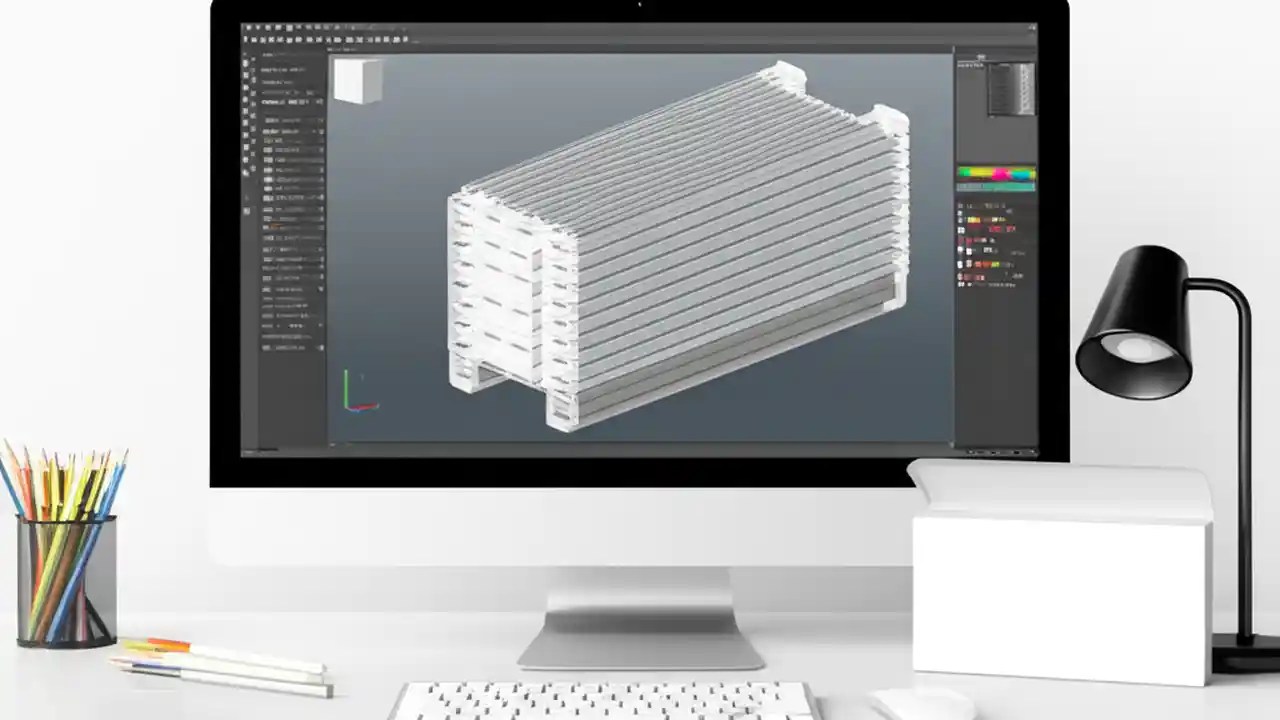
Task: Open the dropdown at the top of the left panel
Action: [x=290, y=53]
